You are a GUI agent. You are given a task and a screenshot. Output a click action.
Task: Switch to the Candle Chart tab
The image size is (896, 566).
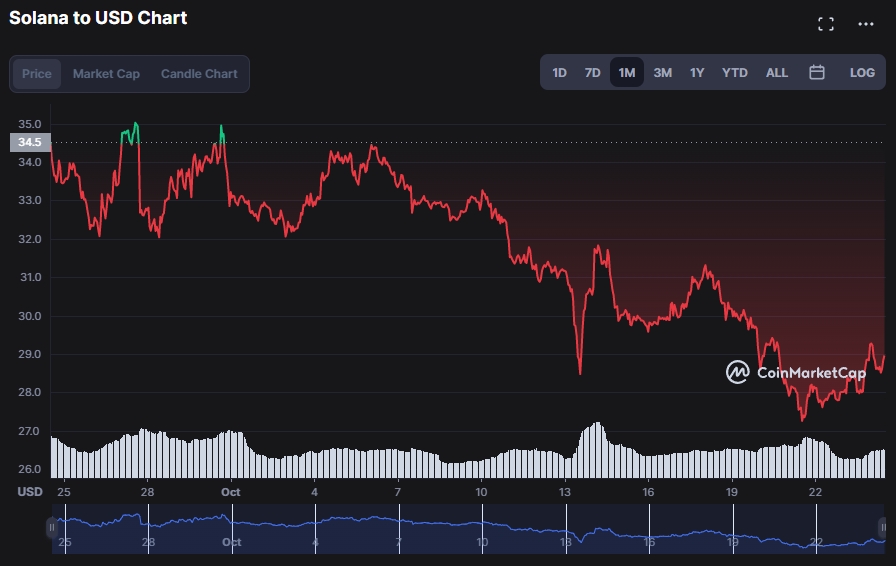[199, 74]
